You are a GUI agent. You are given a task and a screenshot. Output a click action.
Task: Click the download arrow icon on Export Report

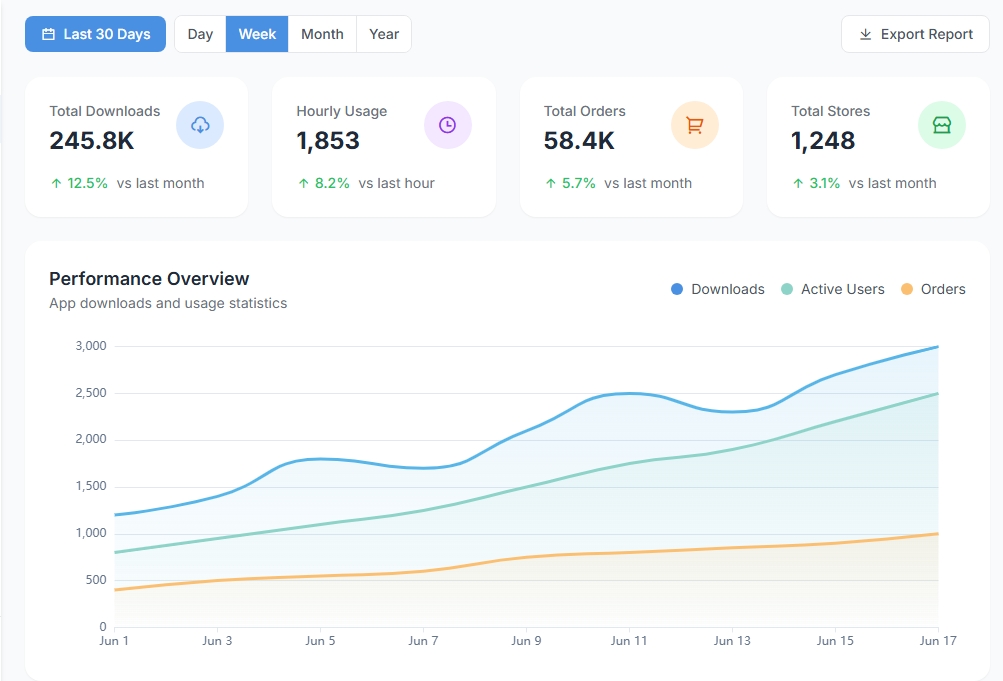[866, 34]
